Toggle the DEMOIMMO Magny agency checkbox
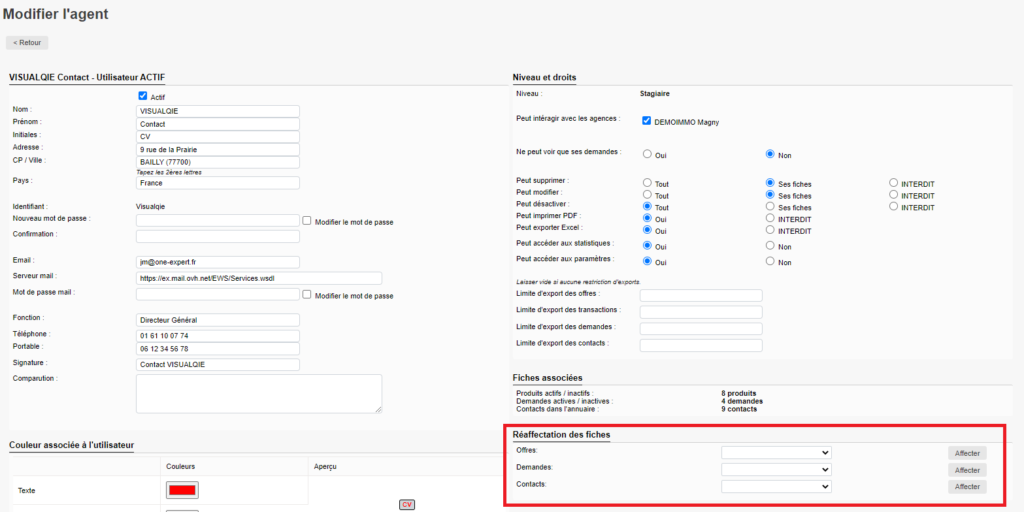The width and height of the screenshot is (1024, 512). click(647, 121)
